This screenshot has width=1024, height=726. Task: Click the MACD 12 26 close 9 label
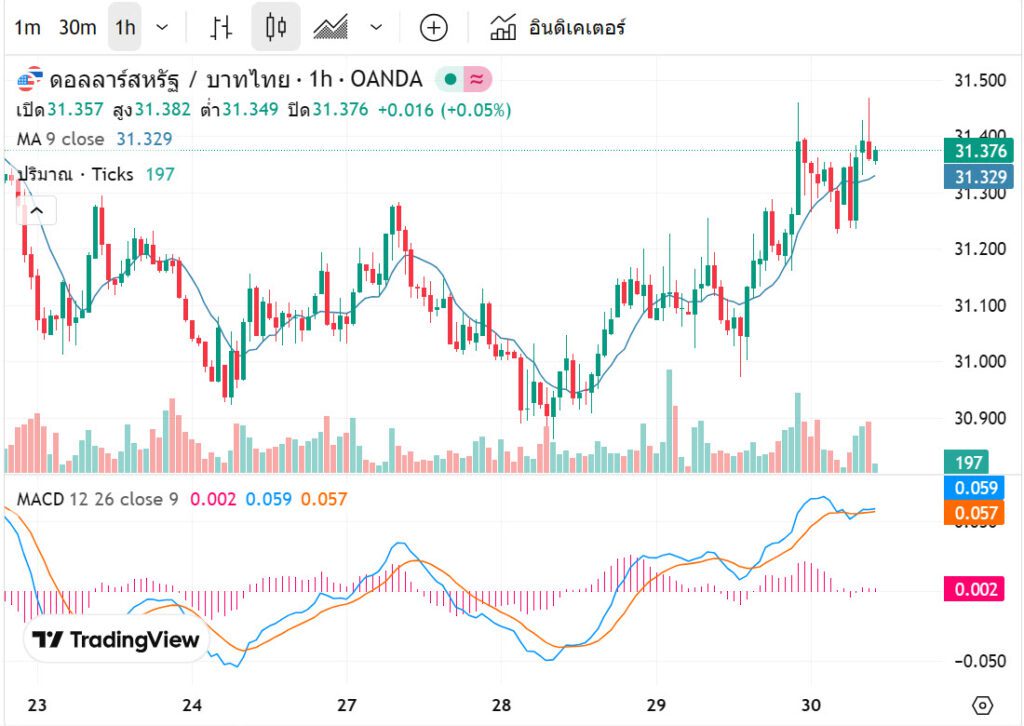tap(97, 498)
